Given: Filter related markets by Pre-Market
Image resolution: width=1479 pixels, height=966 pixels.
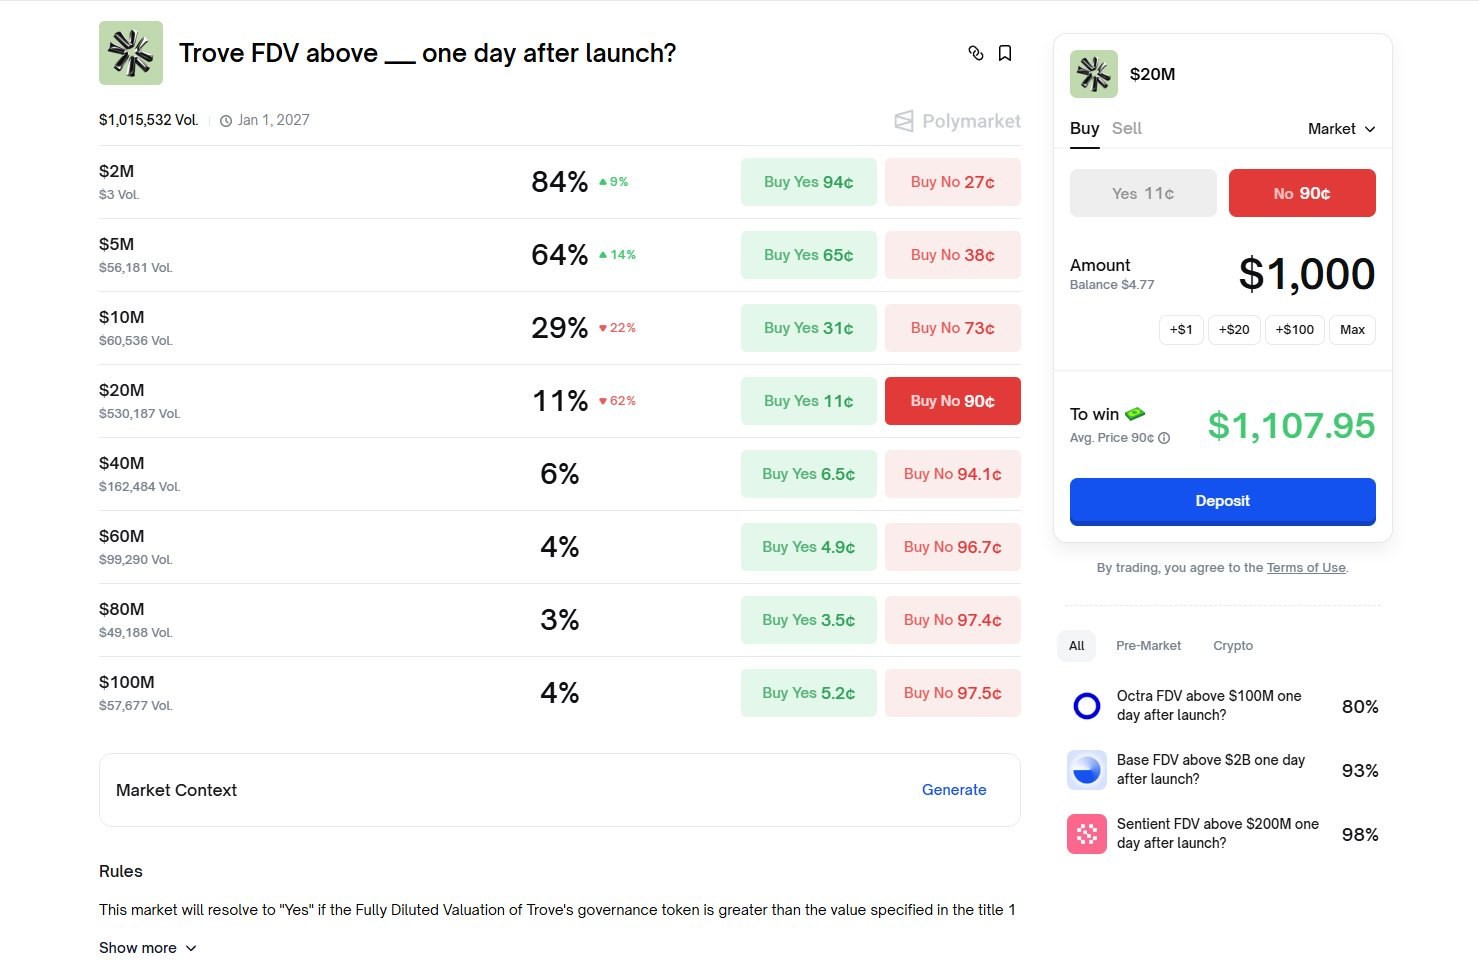Looking at the screenshot, I should pyautogui.click(x=1148, y=646).
